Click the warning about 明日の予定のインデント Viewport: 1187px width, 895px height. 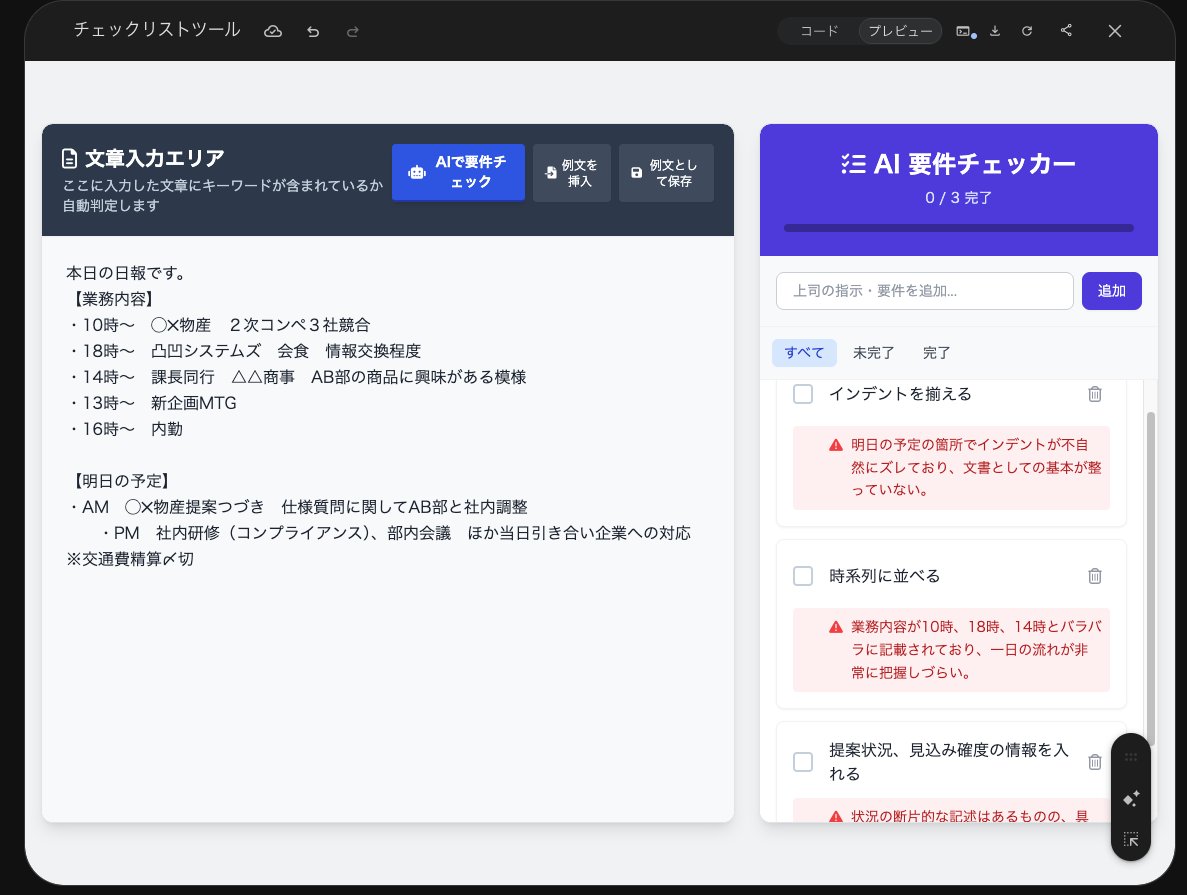952,467
